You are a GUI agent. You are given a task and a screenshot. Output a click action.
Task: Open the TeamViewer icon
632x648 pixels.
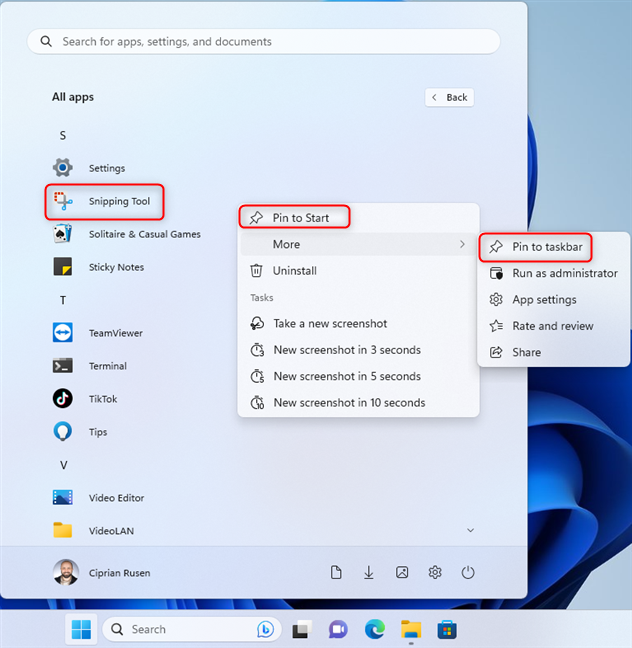(x=63, y=333)
